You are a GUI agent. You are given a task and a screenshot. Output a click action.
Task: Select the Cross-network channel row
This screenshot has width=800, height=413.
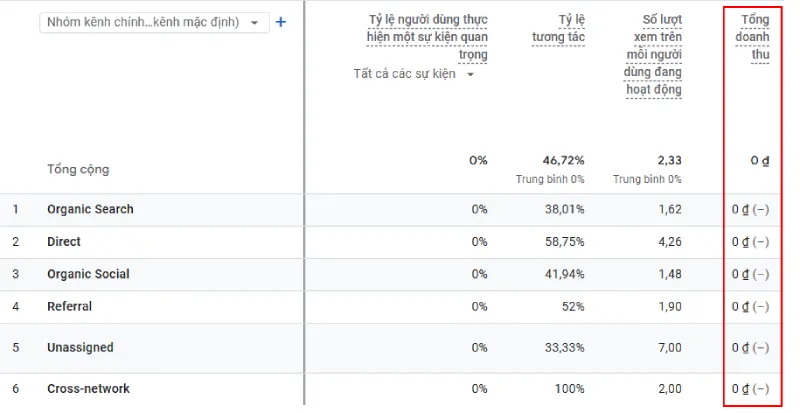pos(88,389)
